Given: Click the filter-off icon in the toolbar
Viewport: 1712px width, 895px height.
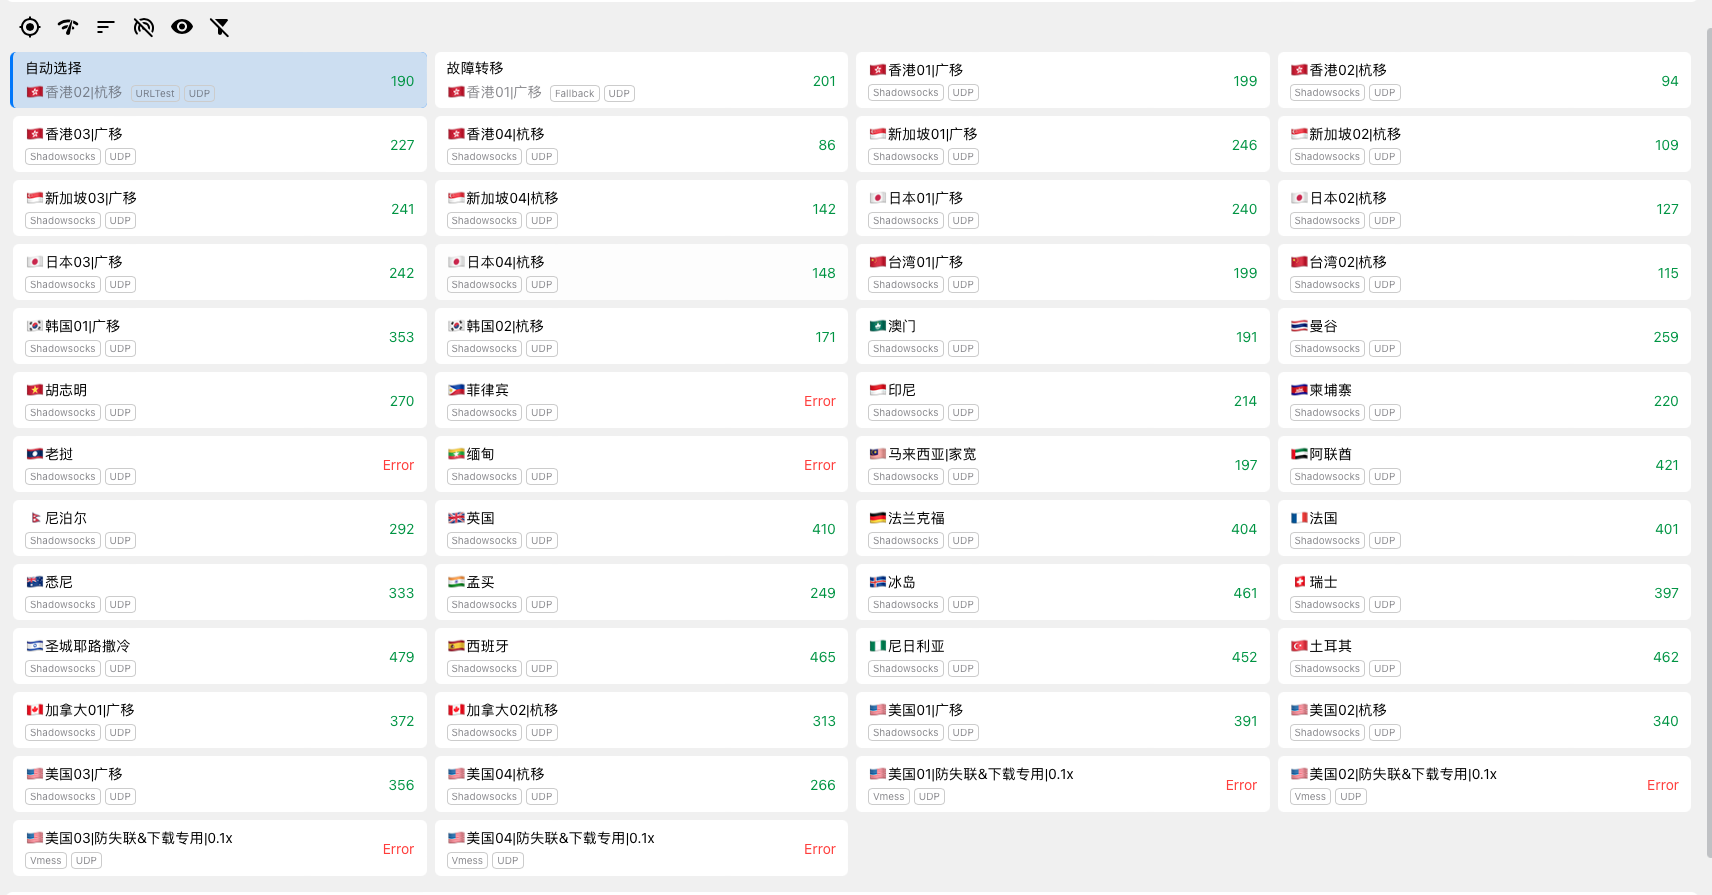Looking at the screenshot, I should pos(220,27).
